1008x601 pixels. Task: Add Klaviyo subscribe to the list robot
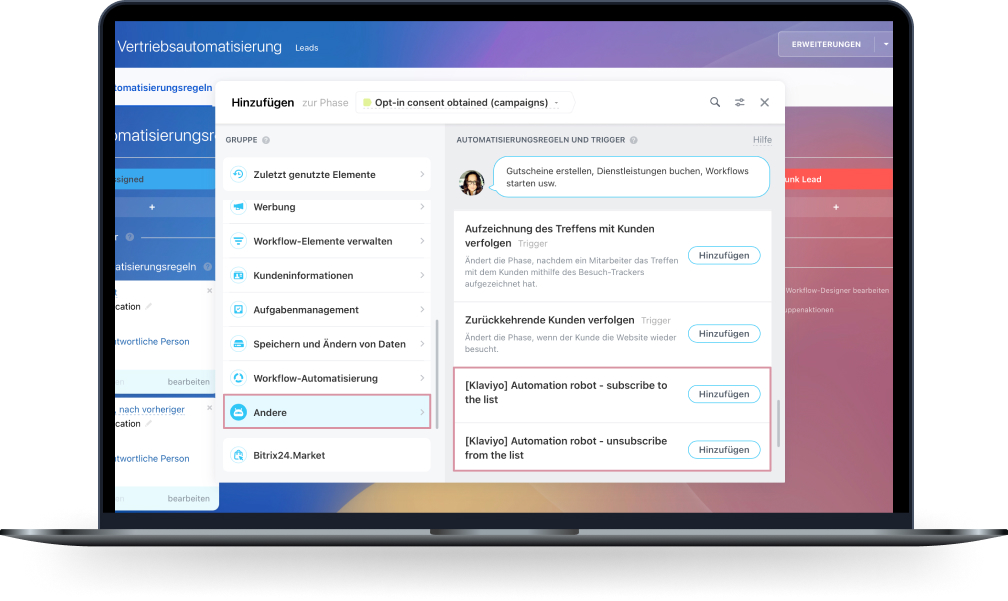[x=723, y=394]
